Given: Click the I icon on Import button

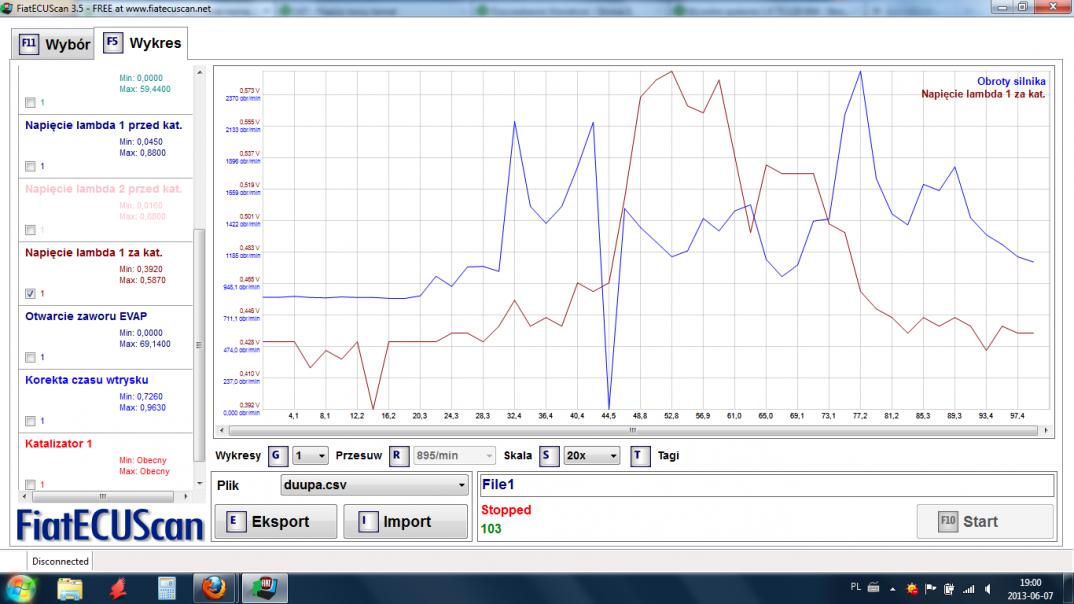Looking at the screenshot, I should pyautogui.click(x=367, y=522).
